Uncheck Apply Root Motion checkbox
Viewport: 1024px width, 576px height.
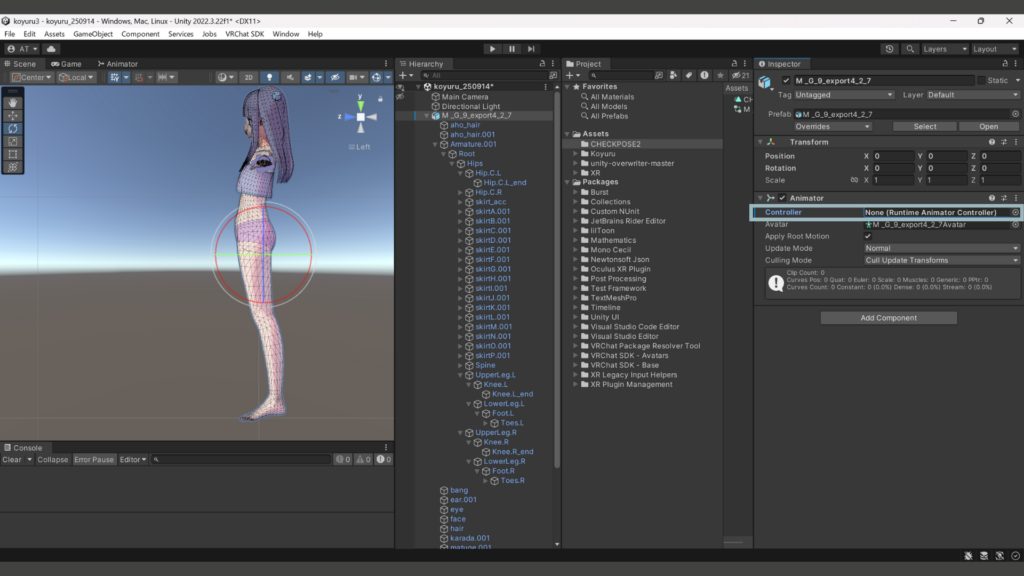(x=868, y=236)
